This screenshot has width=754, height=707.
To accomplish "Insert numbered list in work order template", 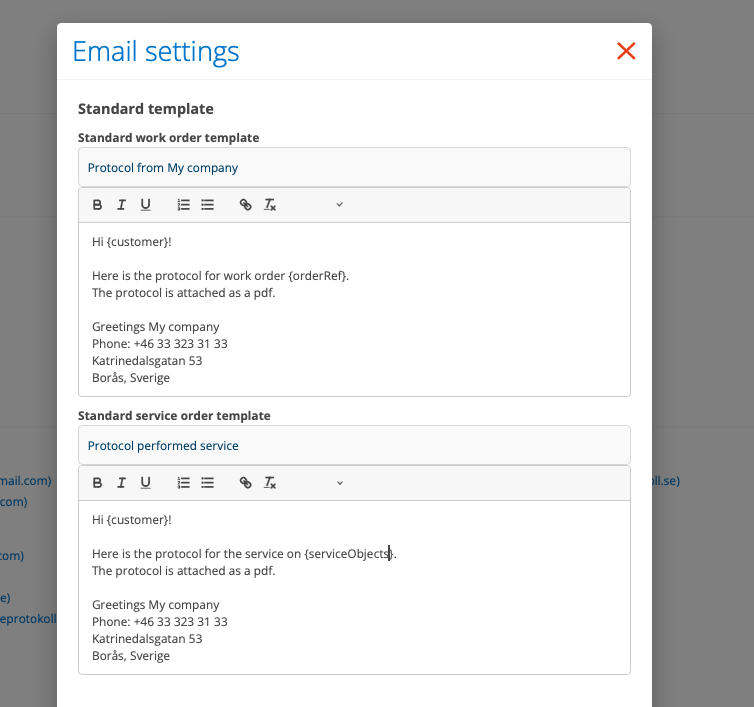I will click(183, 205).
